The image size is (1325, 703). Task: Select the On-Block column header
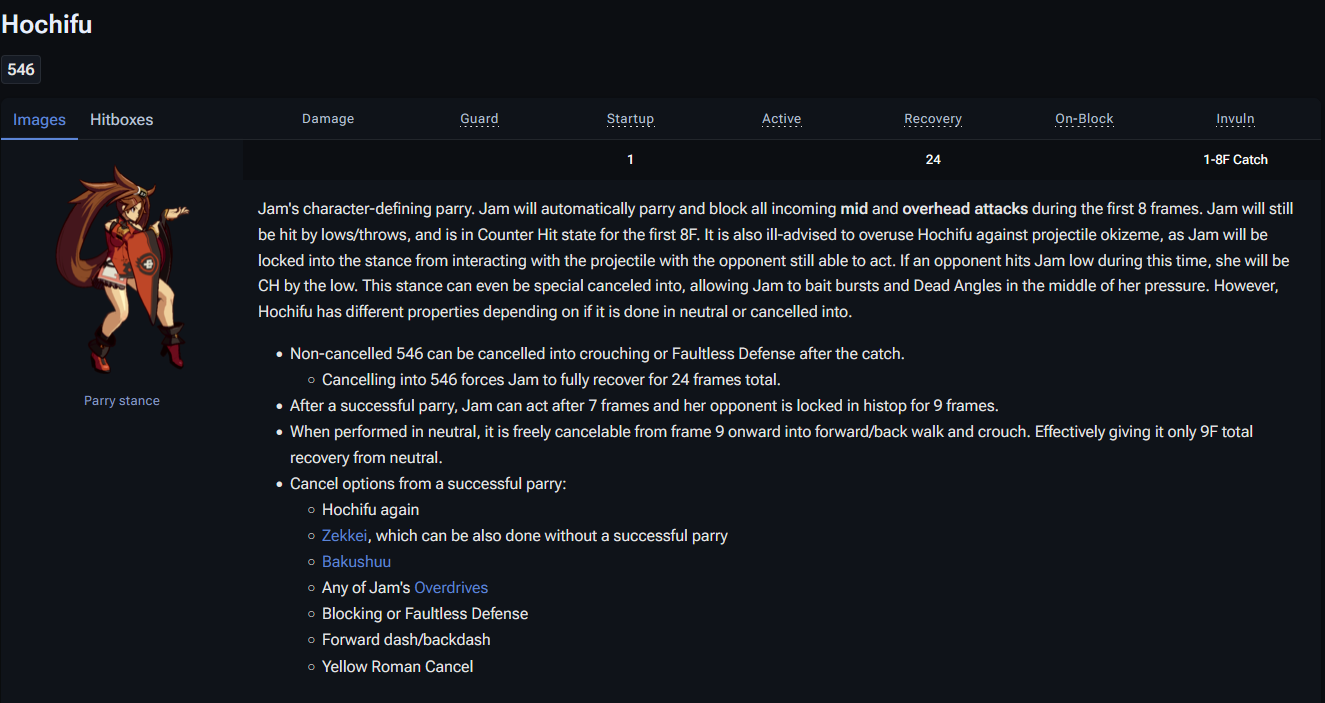coord(1084,119)
